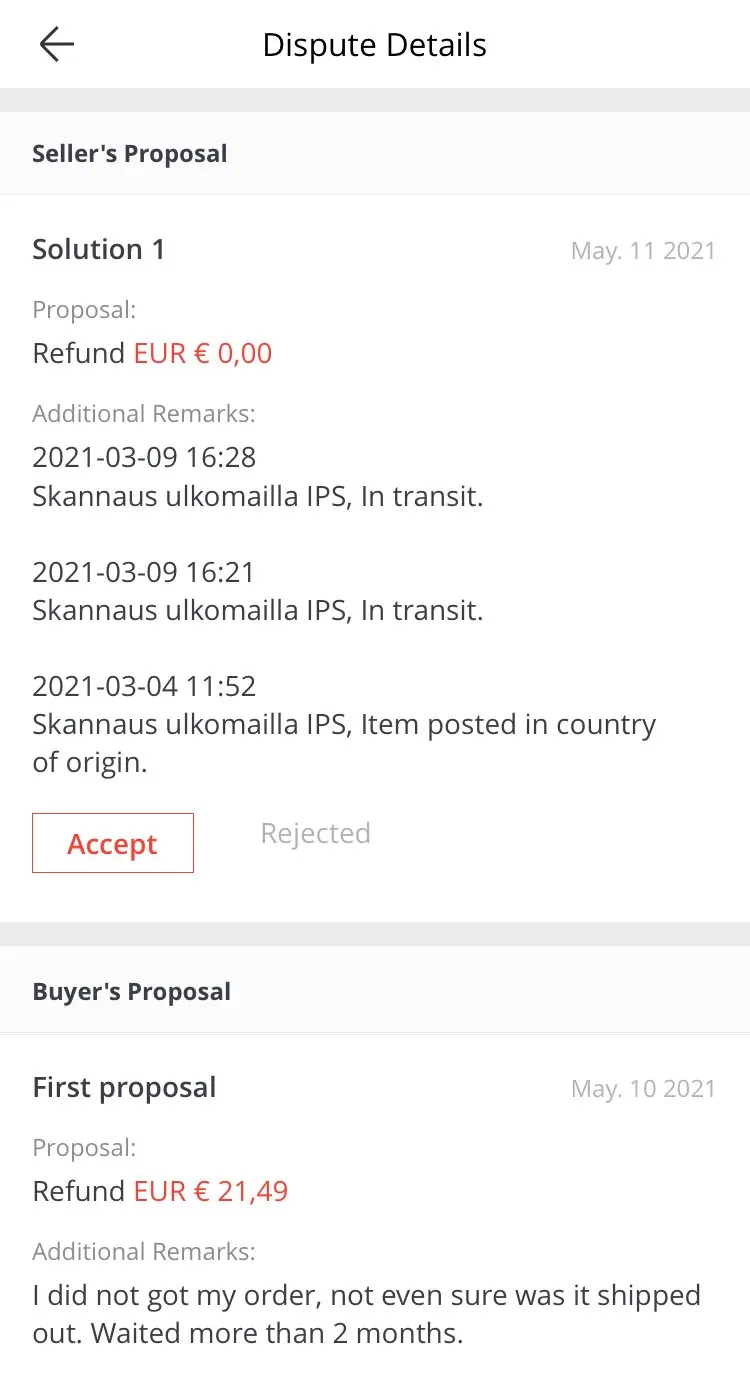Tap the back arrow icon
750x1385 pixels.
(57, 44)
